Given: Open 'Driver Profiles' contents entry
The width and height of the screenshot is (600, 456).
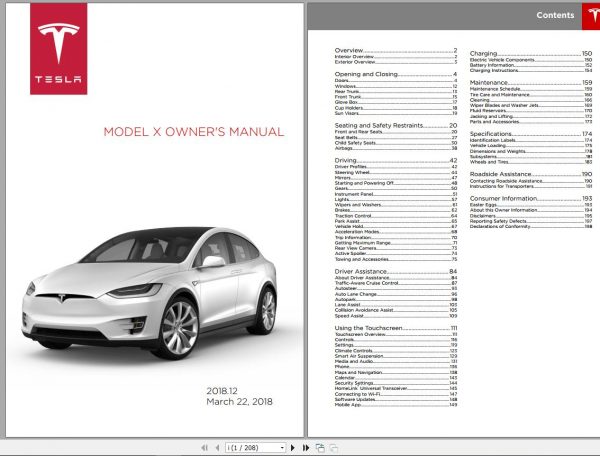Looking at the screenshot, I should [396, 167].
